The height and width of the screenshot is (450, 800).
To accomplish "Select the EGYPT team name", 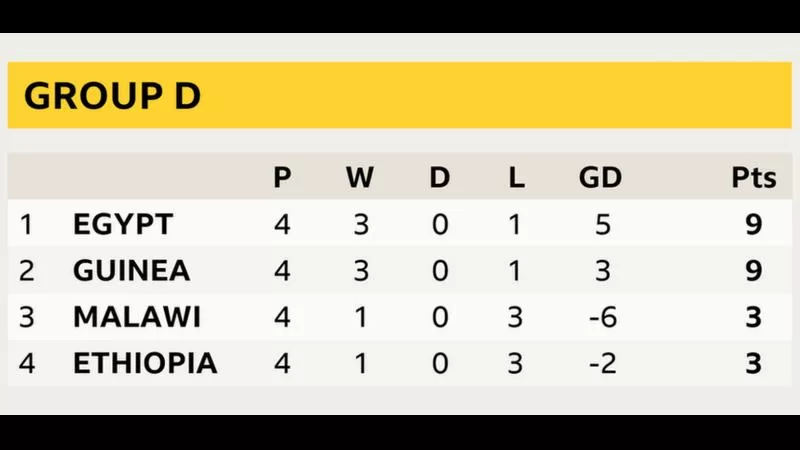I will coord(122,224).
